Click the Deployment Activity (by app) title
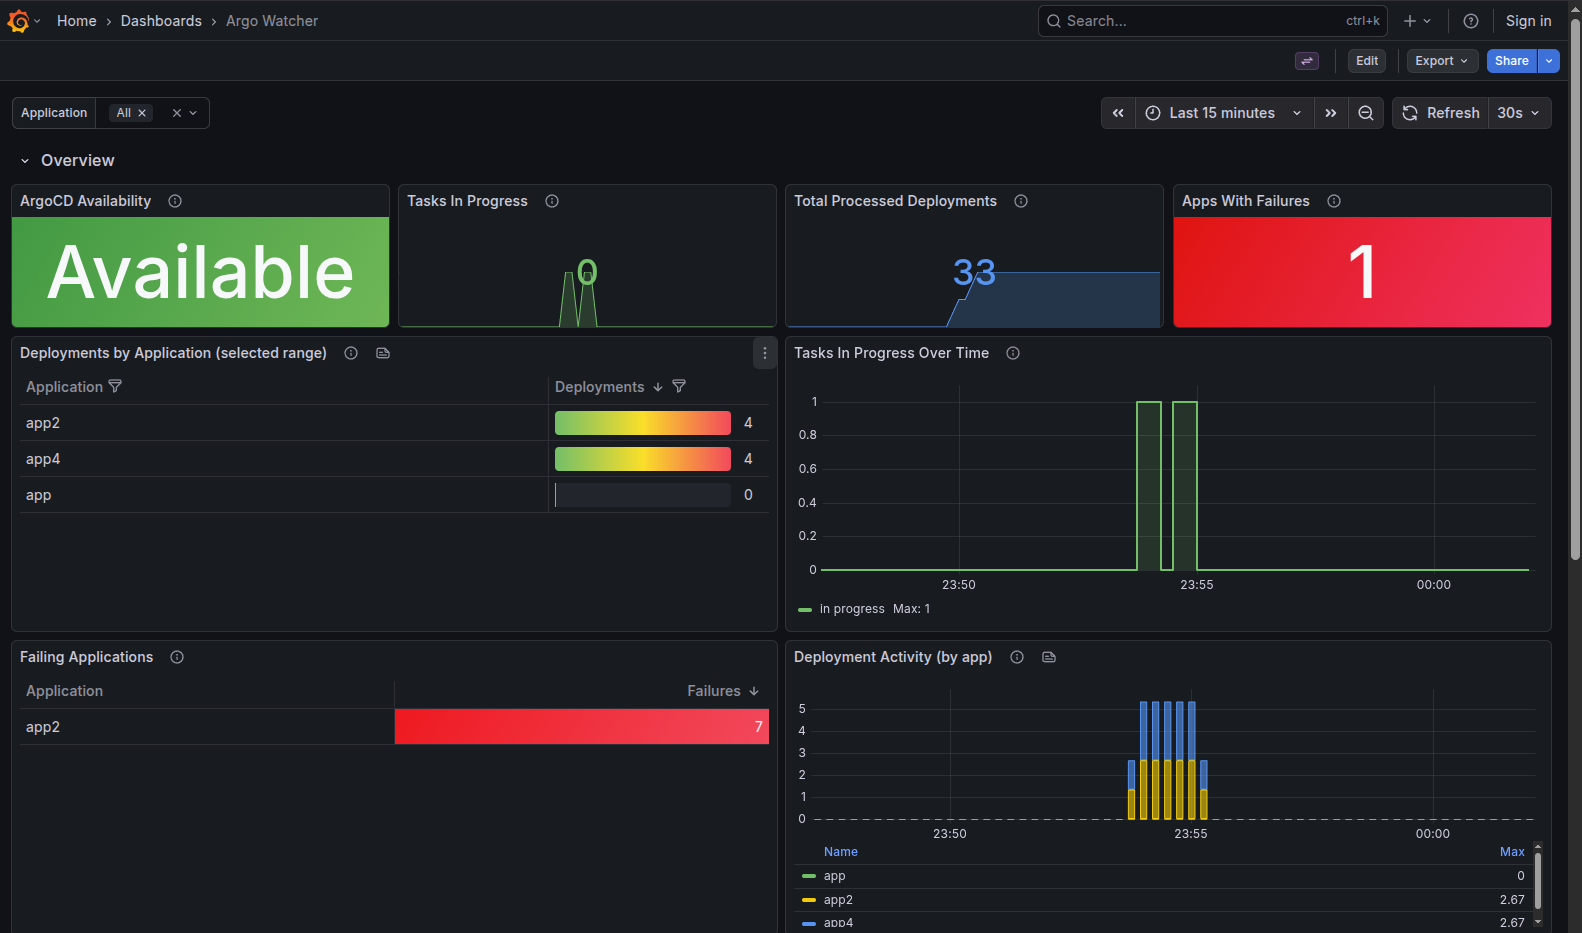 [893, 657]
